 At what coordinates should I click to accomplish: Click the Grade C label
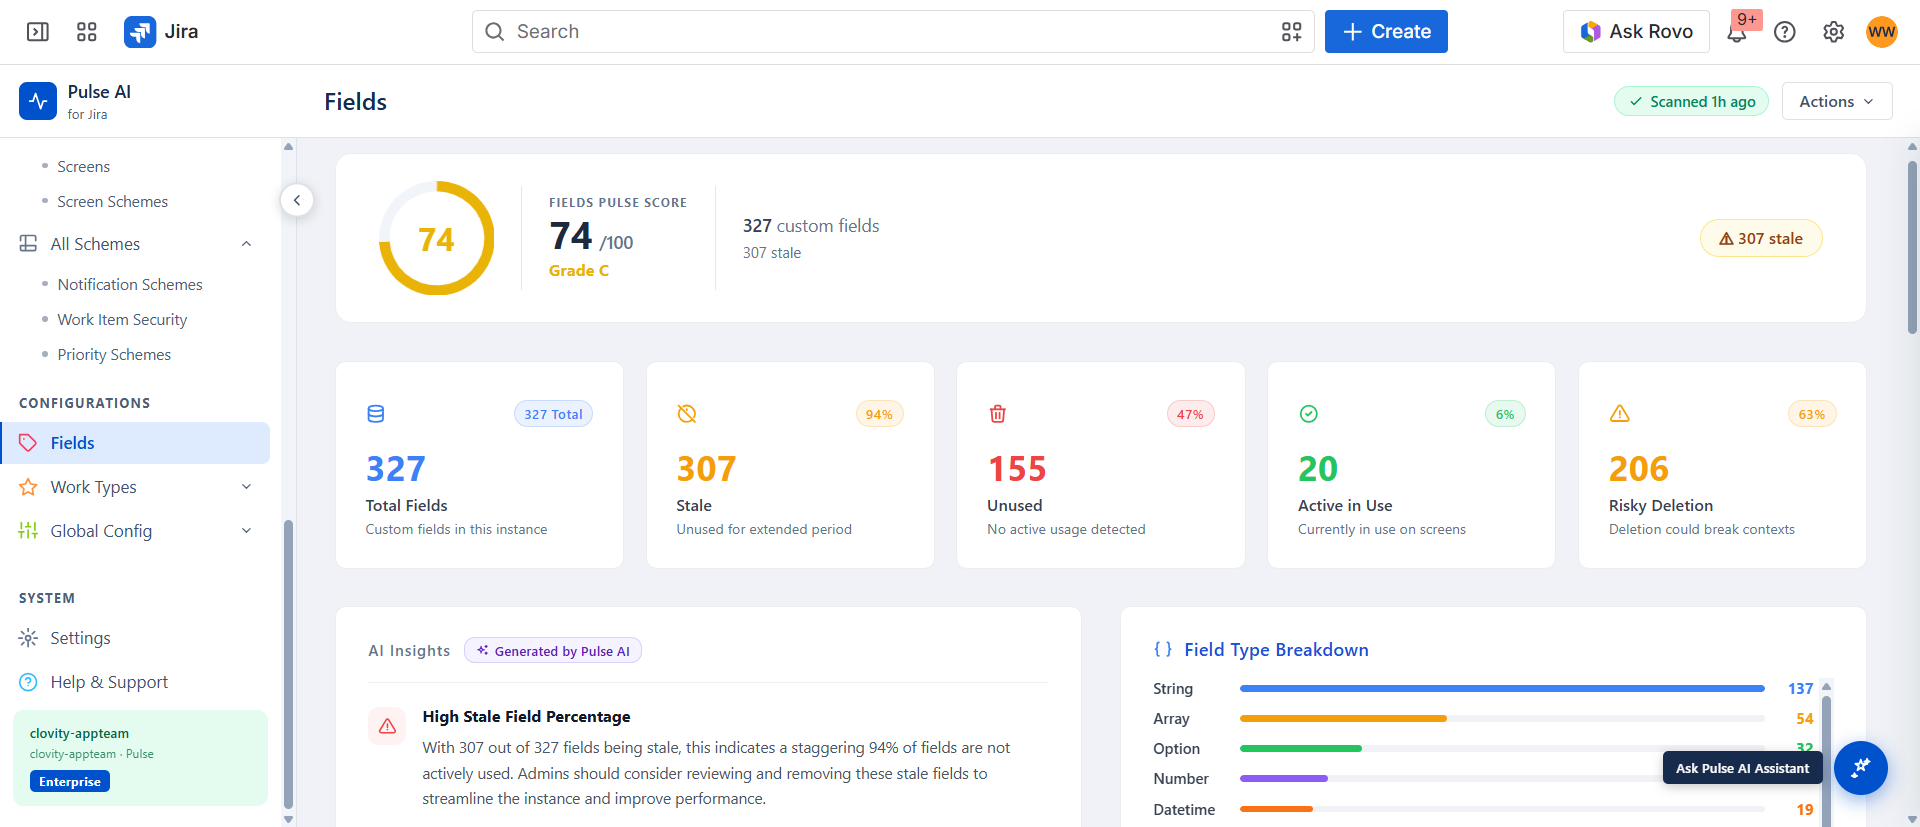click(x=578, y=271)
